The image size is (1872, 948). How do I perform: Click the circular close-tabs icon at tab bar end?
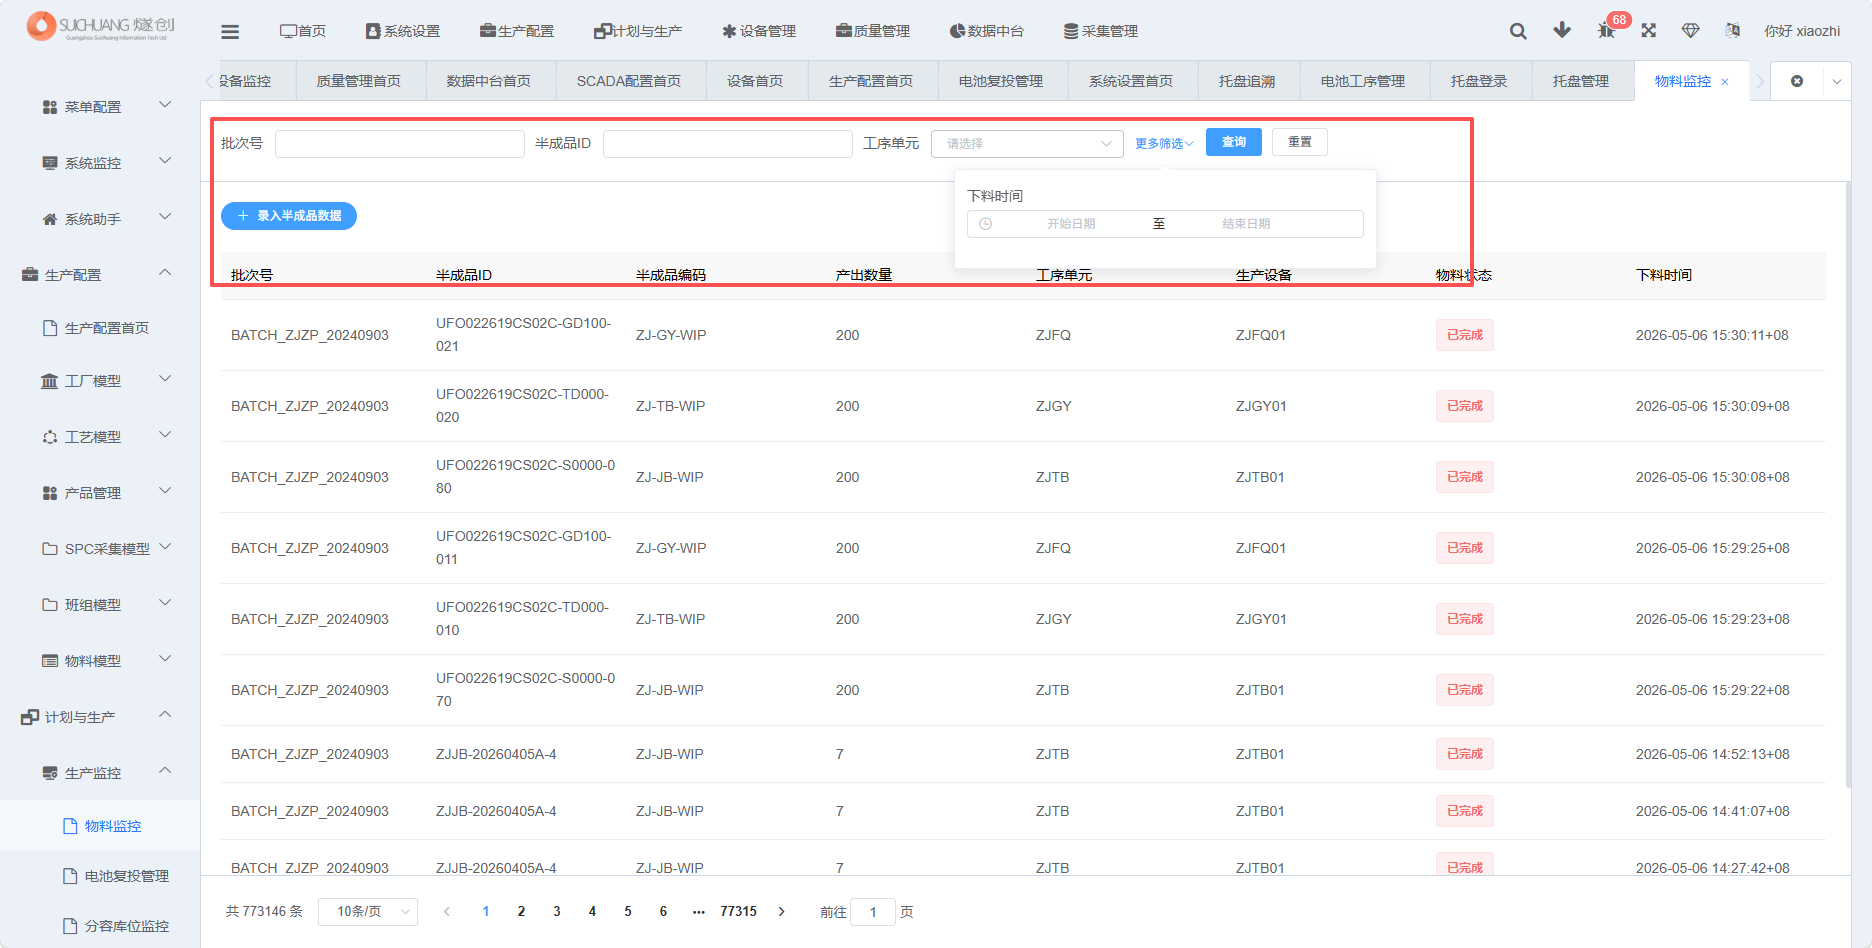click(1797, 81)
